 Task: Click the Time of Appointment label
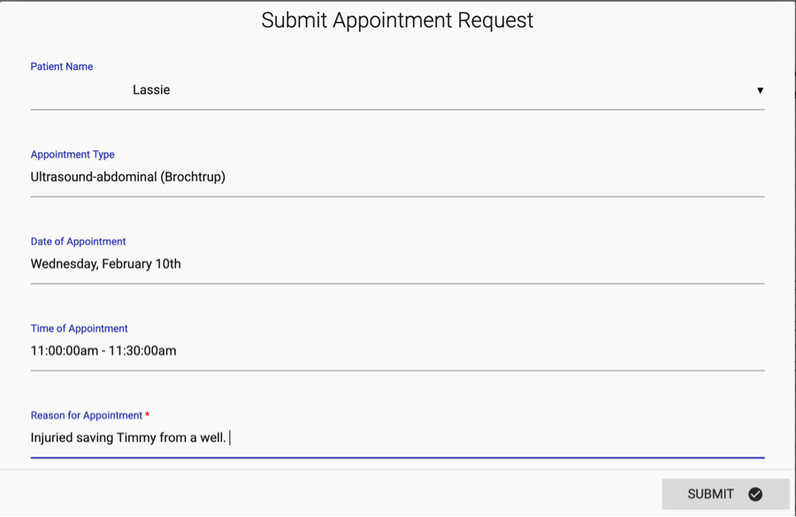click(x=79, y=329)
